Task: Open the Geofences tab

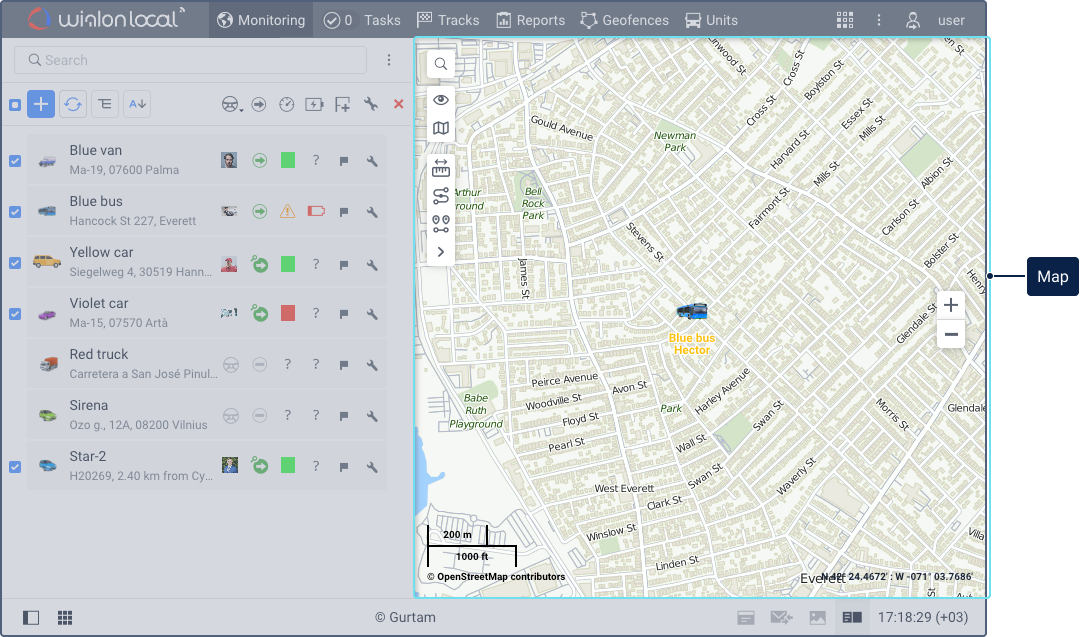Action: pos(624,20)
